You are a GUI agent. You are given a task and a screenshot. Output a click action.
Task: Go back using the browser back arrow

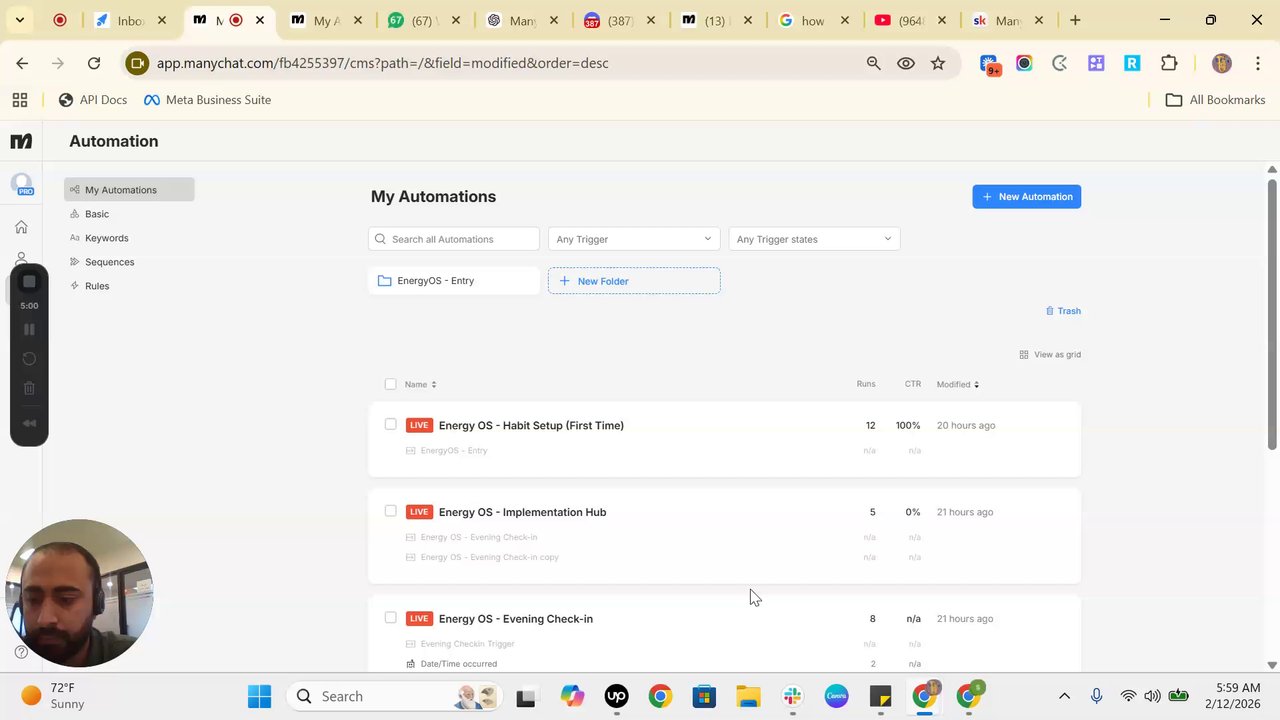(x=22, y=63)
